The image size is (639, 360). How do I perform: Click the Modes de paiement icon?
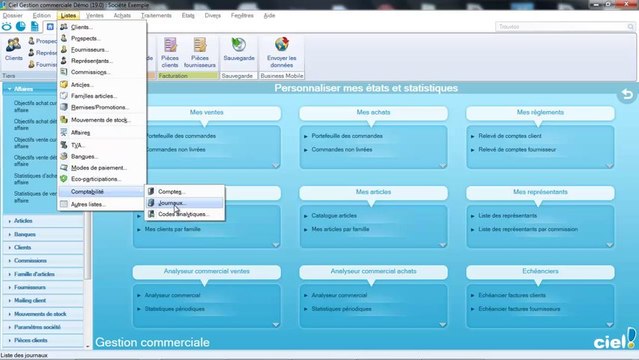(64, 168)
